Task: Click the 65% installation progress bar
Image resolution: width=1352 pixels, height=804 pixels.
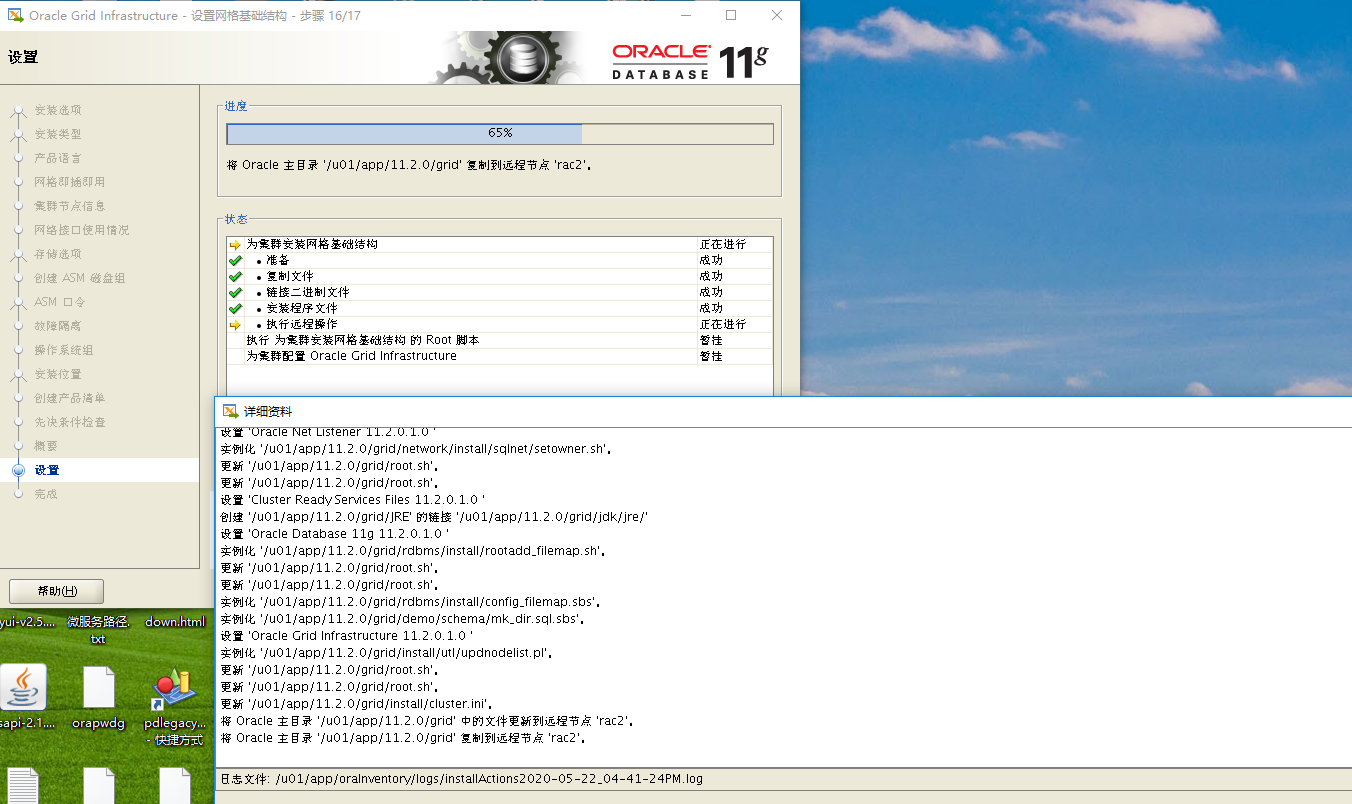Action: click(x=499, y=134)
